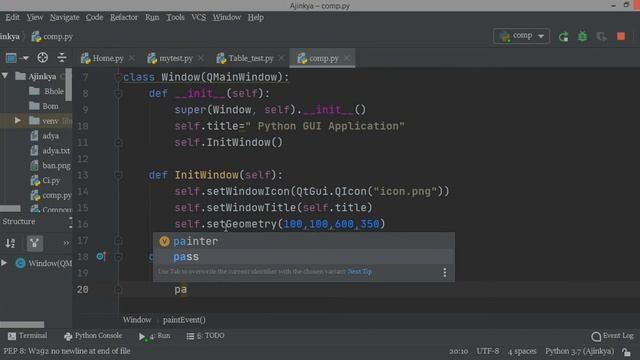Choose 'painter' completion suggestion
Image resolution: width=640 pixels, height=360 pixels.
(303, 241)
